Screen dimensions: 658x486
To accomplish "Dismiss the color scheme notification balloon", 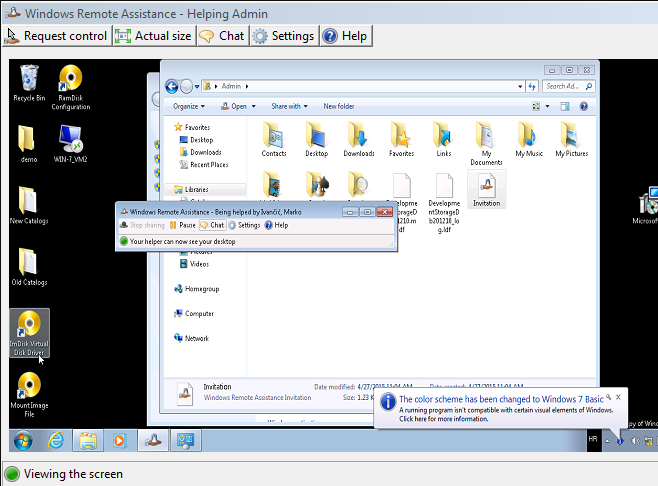I will (618, 397).
